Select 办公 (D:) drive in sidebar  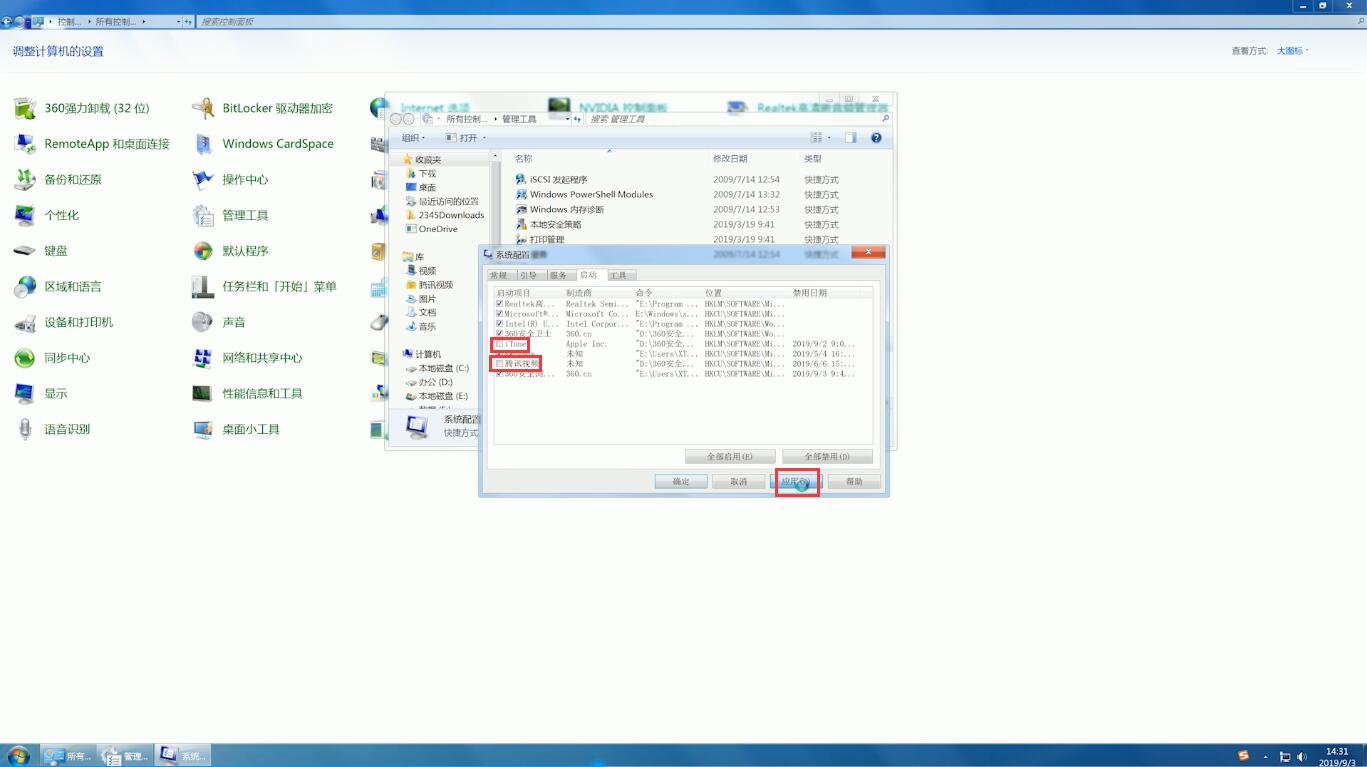429,383
